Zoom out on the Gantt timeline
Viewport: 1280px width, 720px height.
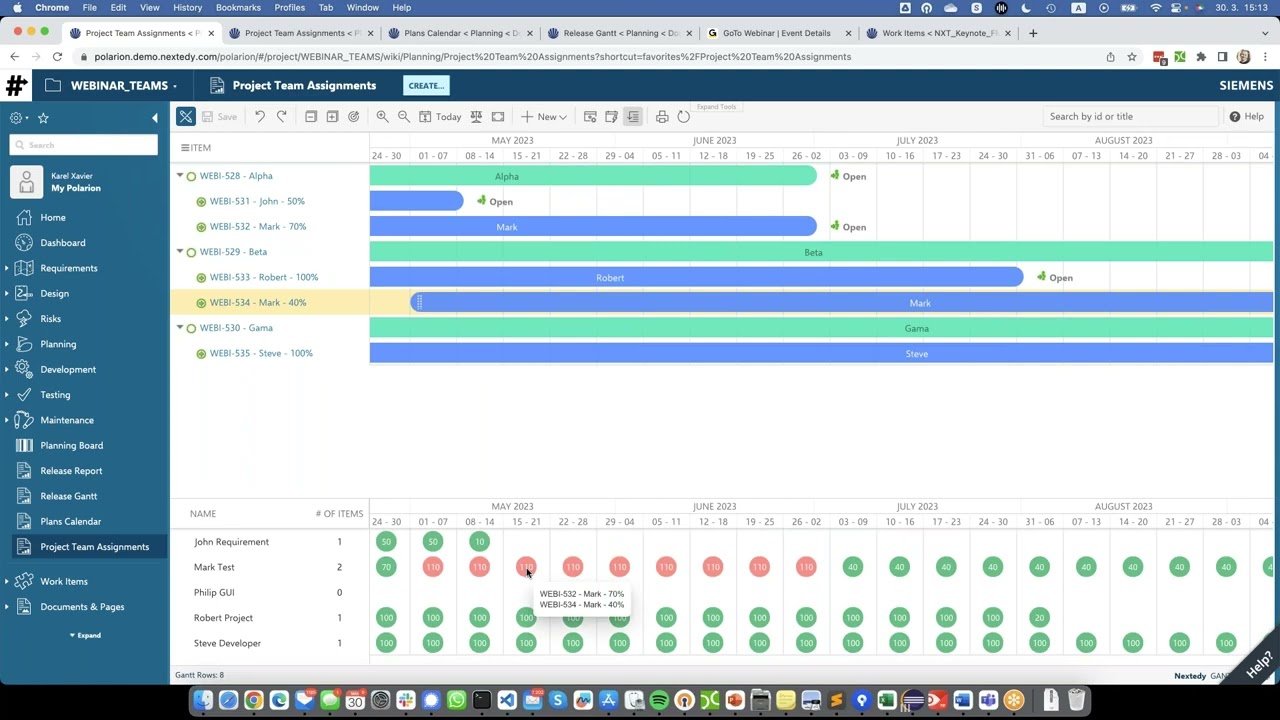point(404,117)
